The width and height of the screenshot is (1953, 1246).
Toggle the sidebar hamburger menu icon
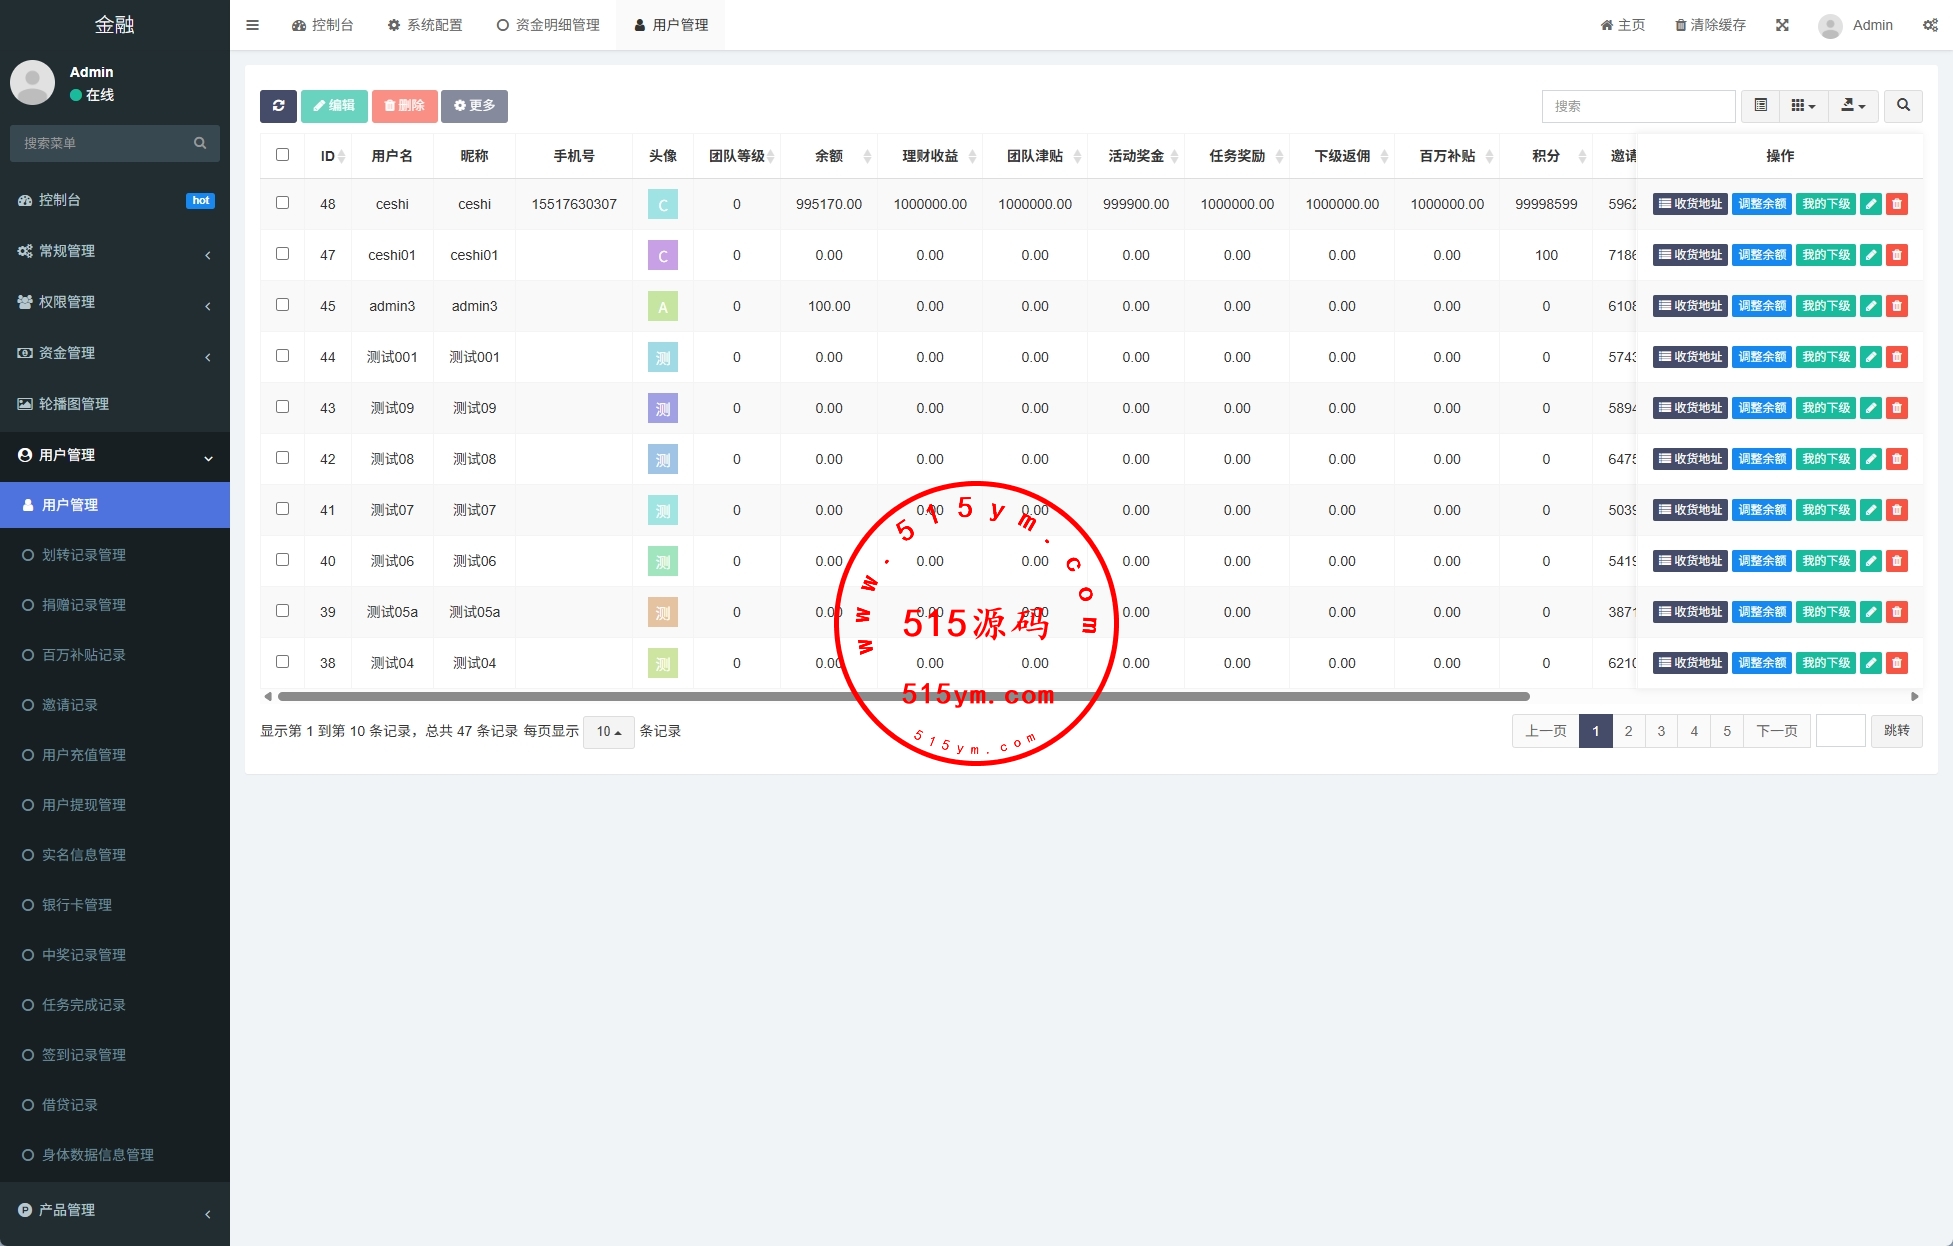pyautogui.click(x=252, y=25)
